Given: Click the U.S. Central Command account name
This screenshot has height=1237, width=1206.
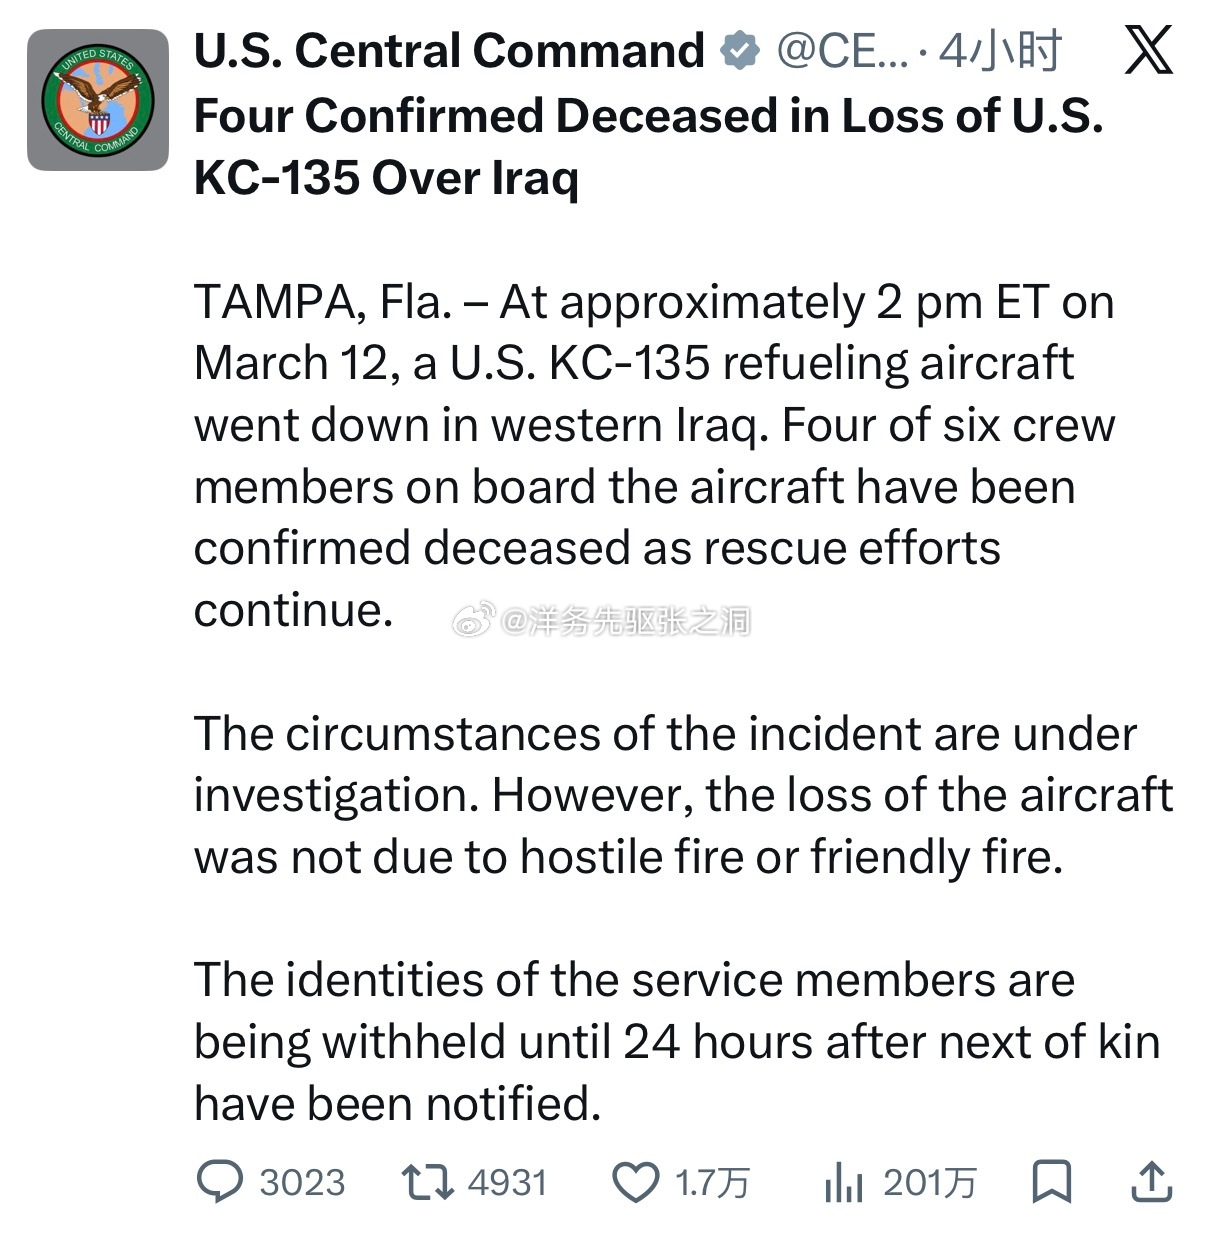Looking at the screenshot, I should coord(449,51).
